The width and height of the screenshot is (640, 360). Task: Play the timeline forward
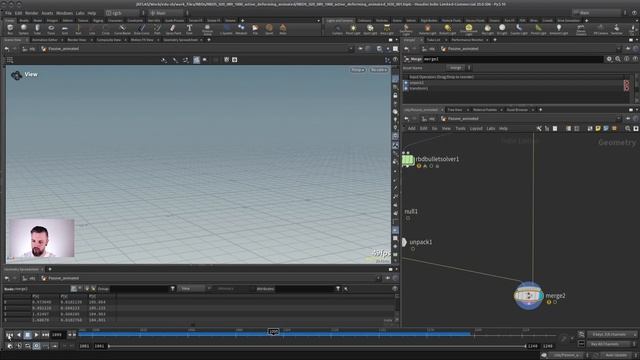click(36, 335)
